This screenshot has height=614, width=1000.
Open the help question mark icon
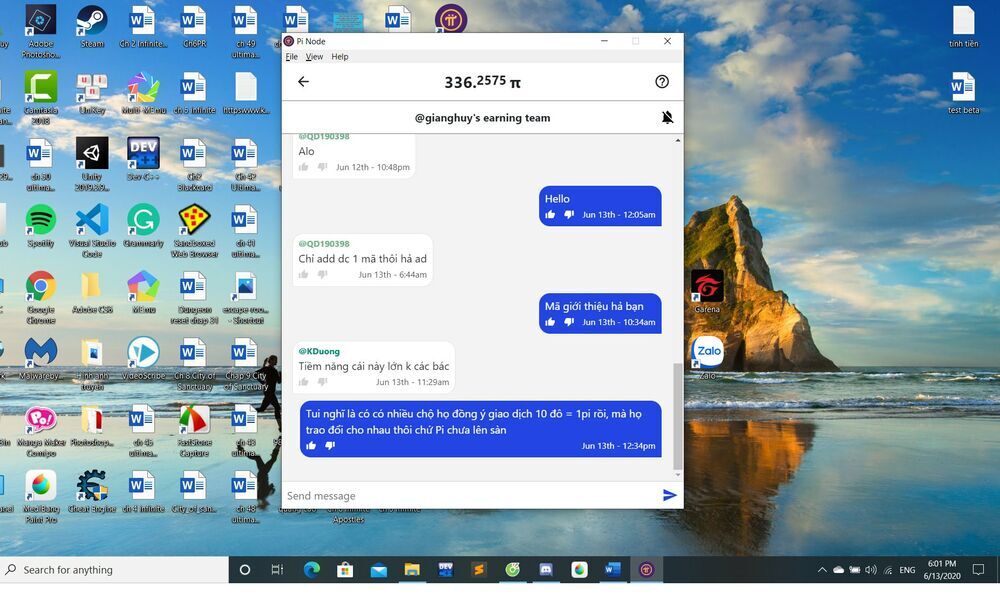[661, 82]
